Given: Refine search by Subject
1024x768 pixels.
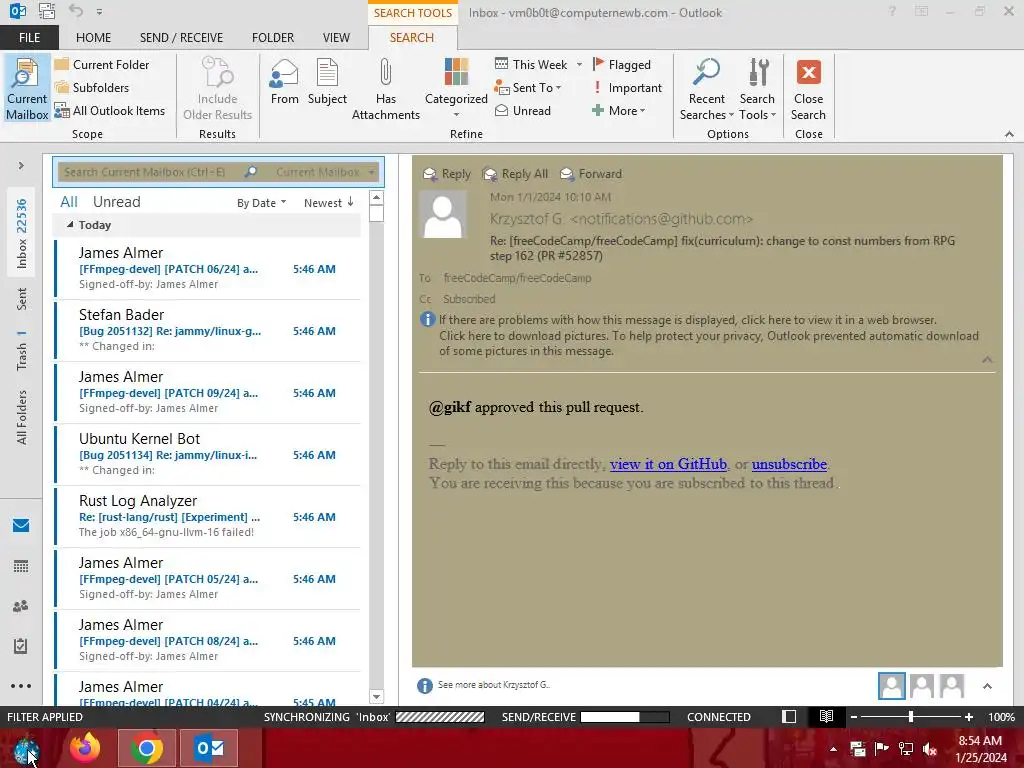Looking at the screenshot, I should tap(327, 82).
